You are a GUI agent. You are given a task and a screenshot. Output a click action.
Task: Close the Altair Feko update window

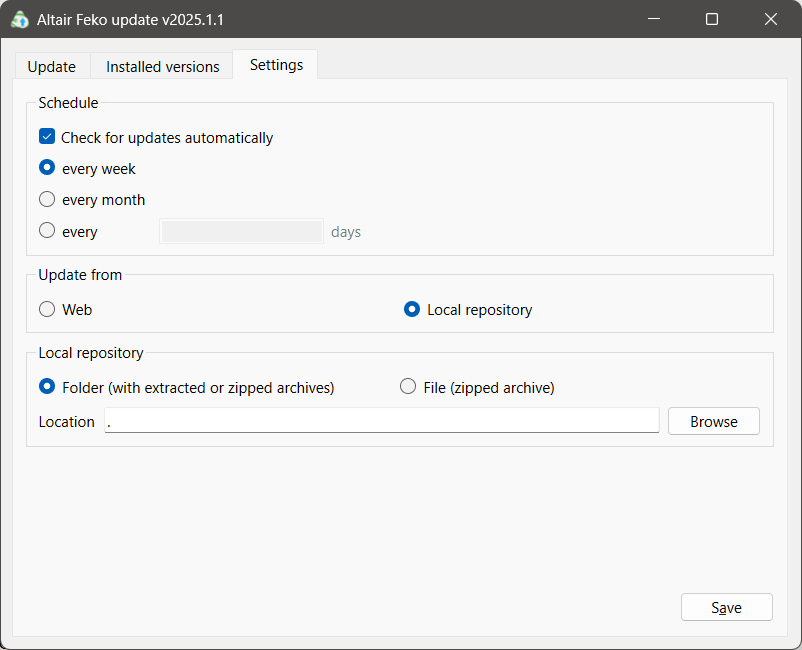click(771, 19)
